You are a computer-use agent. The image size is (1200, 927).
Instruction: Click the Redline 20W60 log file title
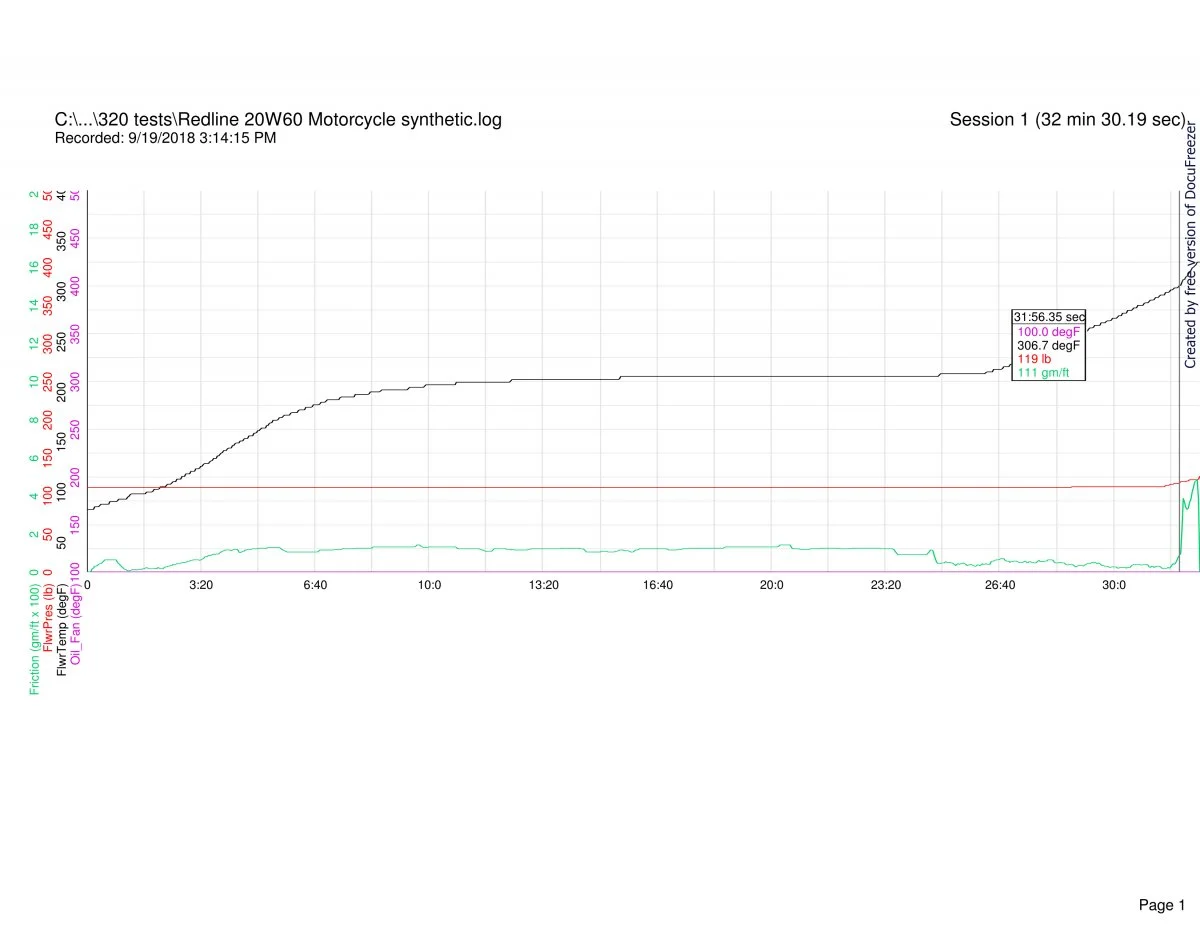278,120
